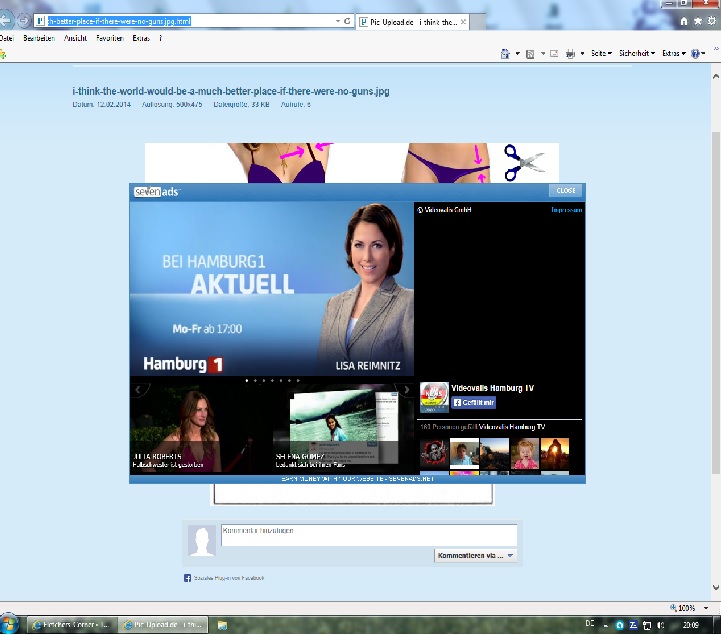
Task: Open the Ansicht menu
Action: [76, 38]
